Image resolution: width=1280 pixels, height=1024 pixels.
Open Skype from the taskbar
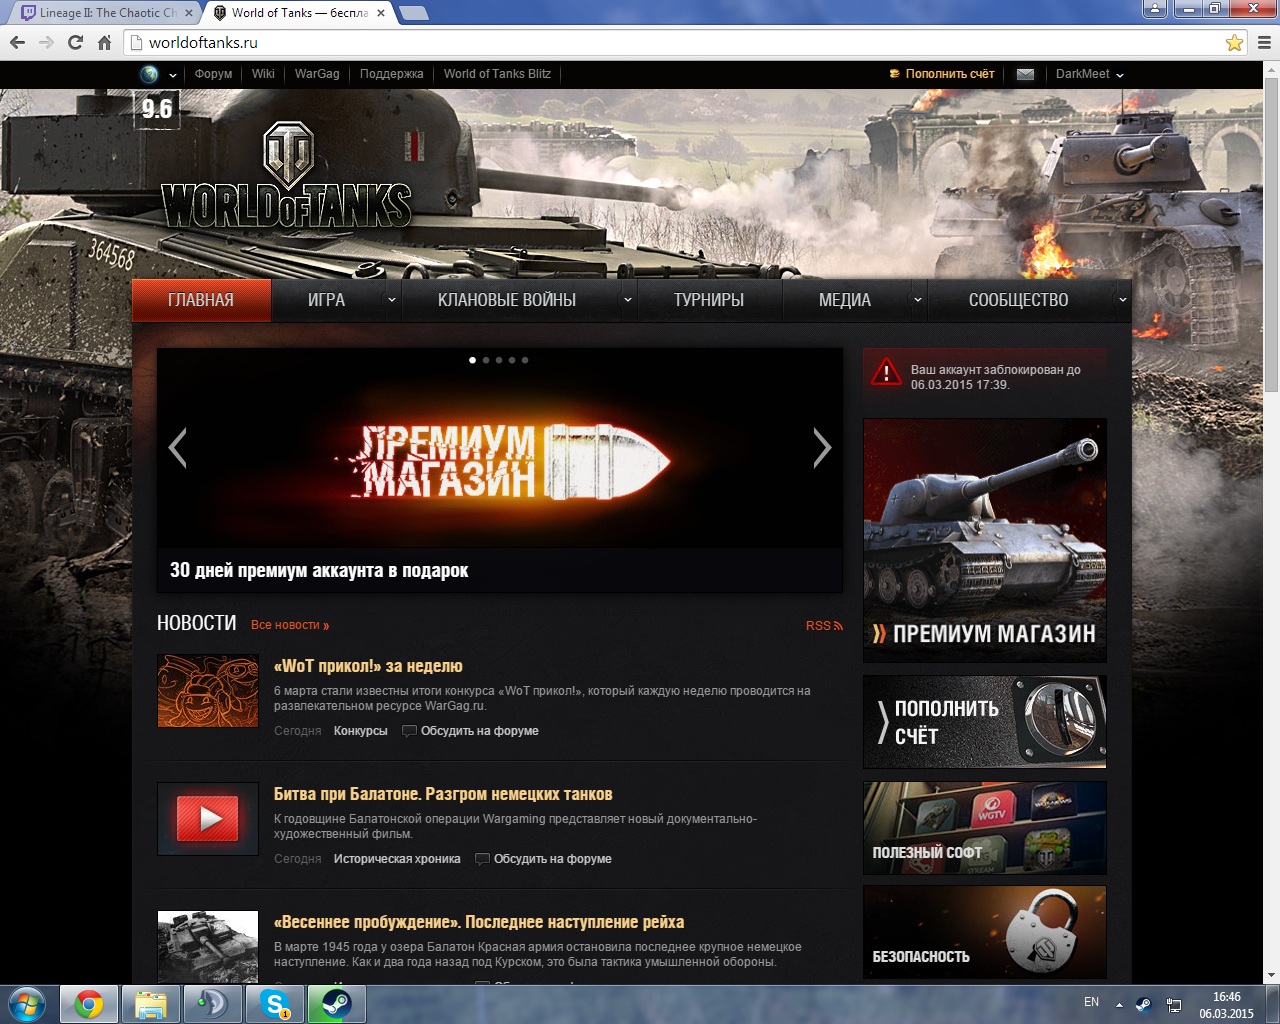275,1004
